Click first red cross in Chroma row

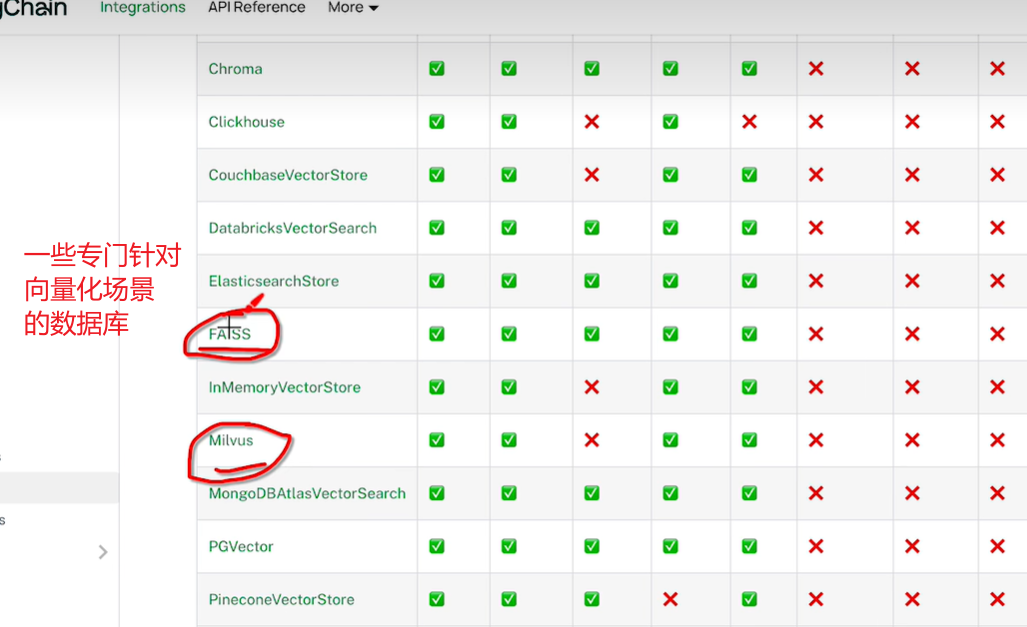(x=815, y=69)
